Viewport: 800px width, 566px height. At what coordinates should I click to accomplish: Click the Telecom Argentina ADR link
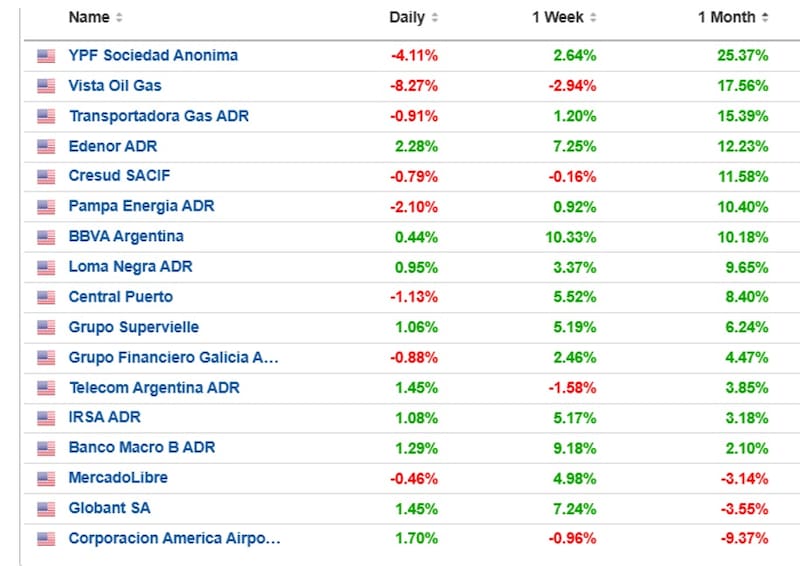point(153,388)
